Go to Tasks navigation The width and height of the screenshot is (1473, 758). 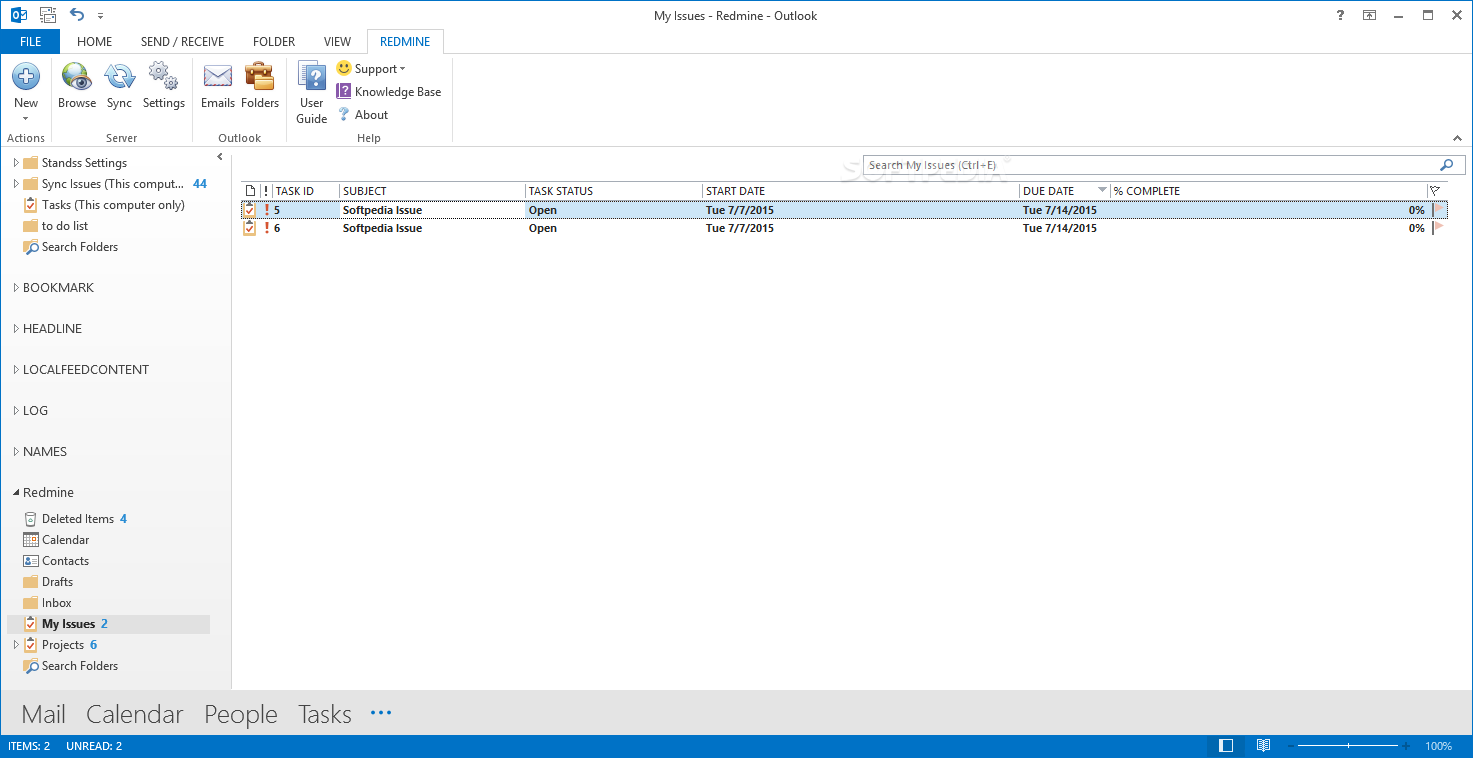(x=325, y=714)
